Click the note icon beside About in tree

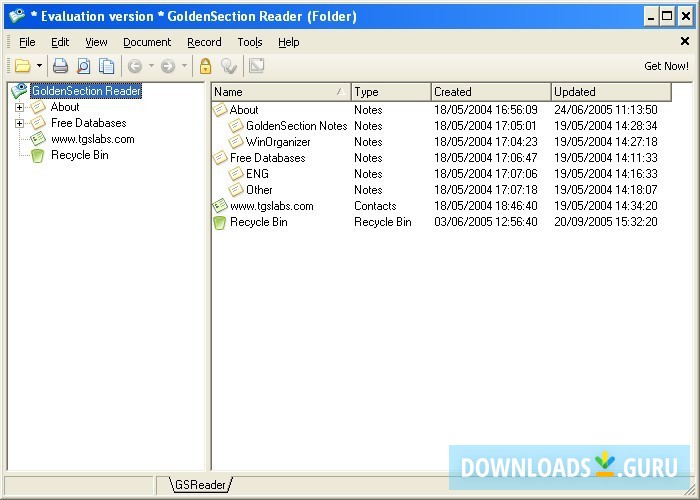[38, 106]
